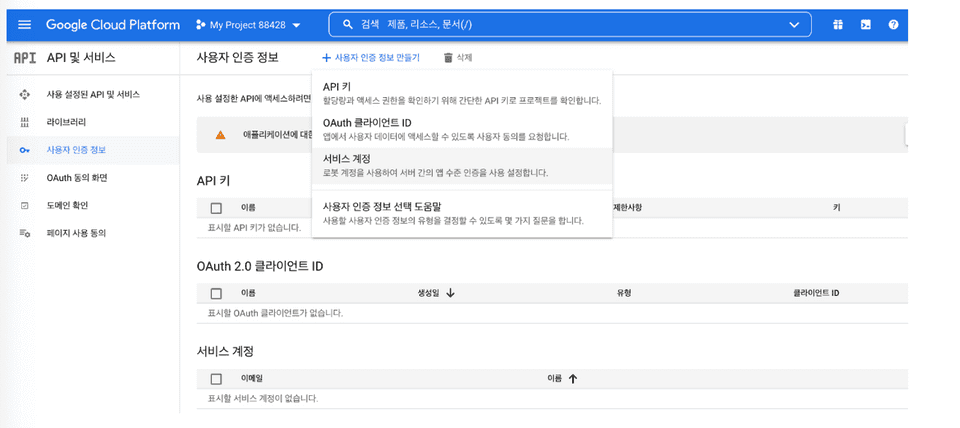Expand the search bar dropdown chevron

795,25
